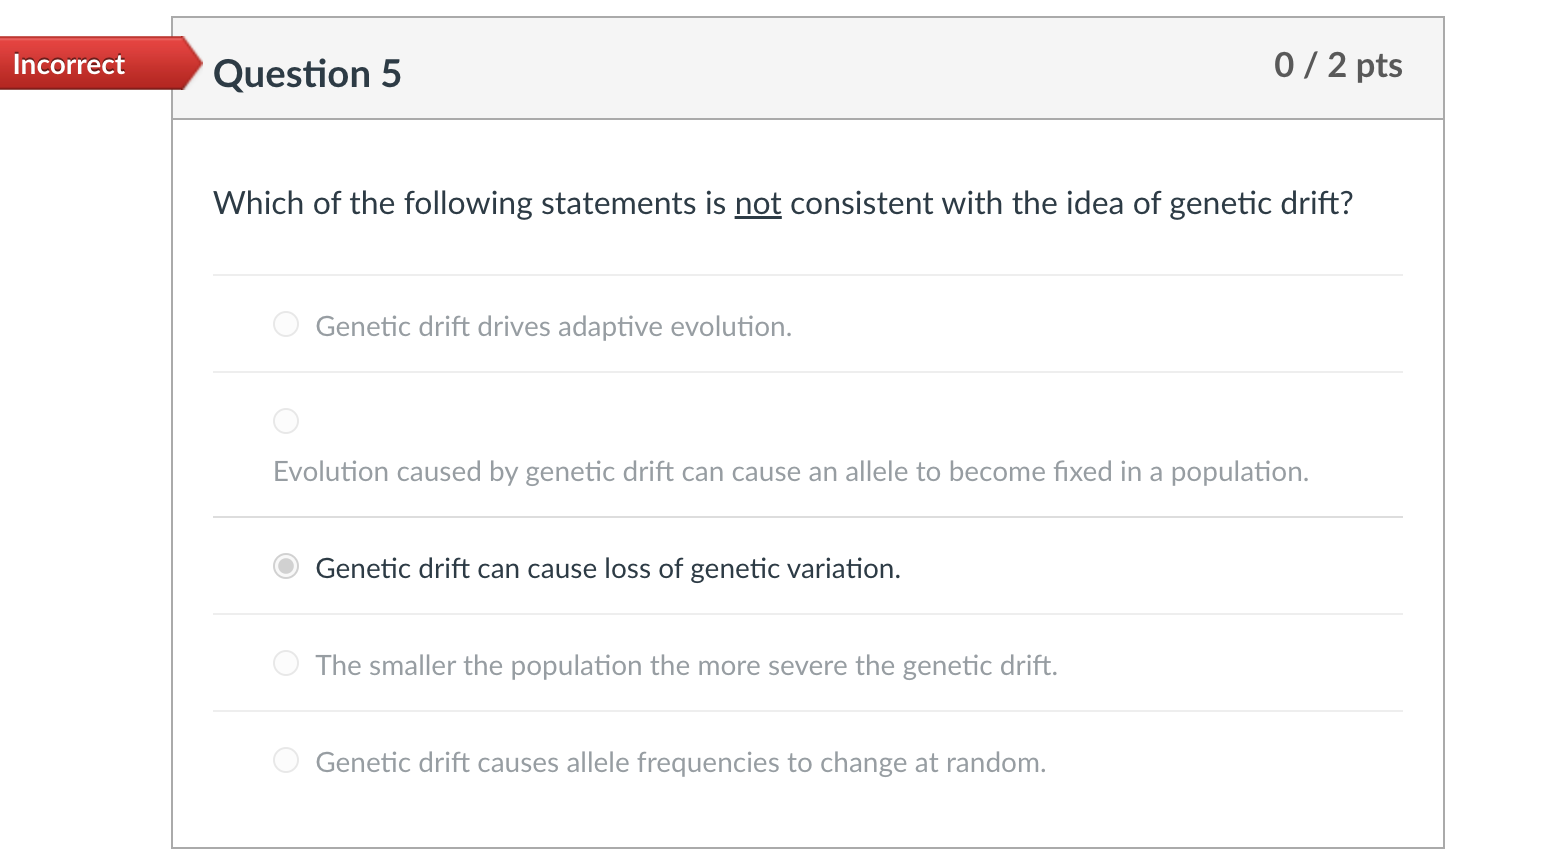Select the 'smaller the population' radio button

coord(286,663)
